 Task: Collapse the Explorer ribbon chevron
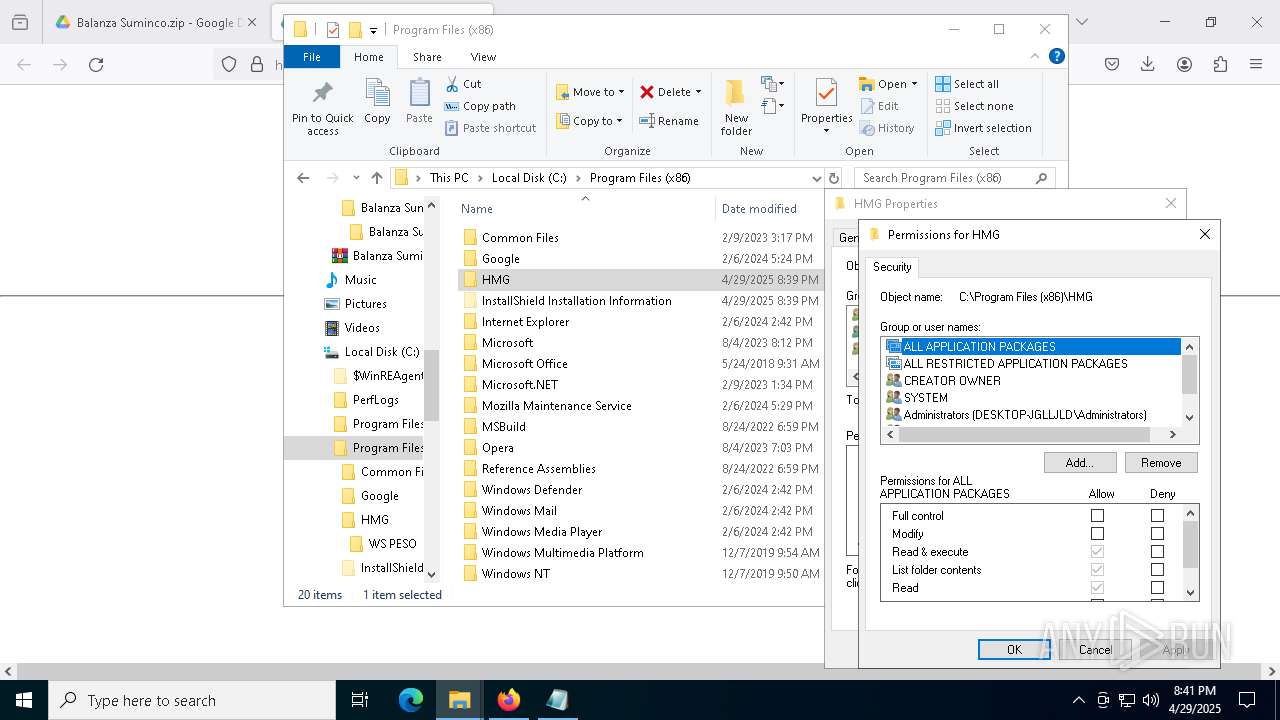point(1035,56)
